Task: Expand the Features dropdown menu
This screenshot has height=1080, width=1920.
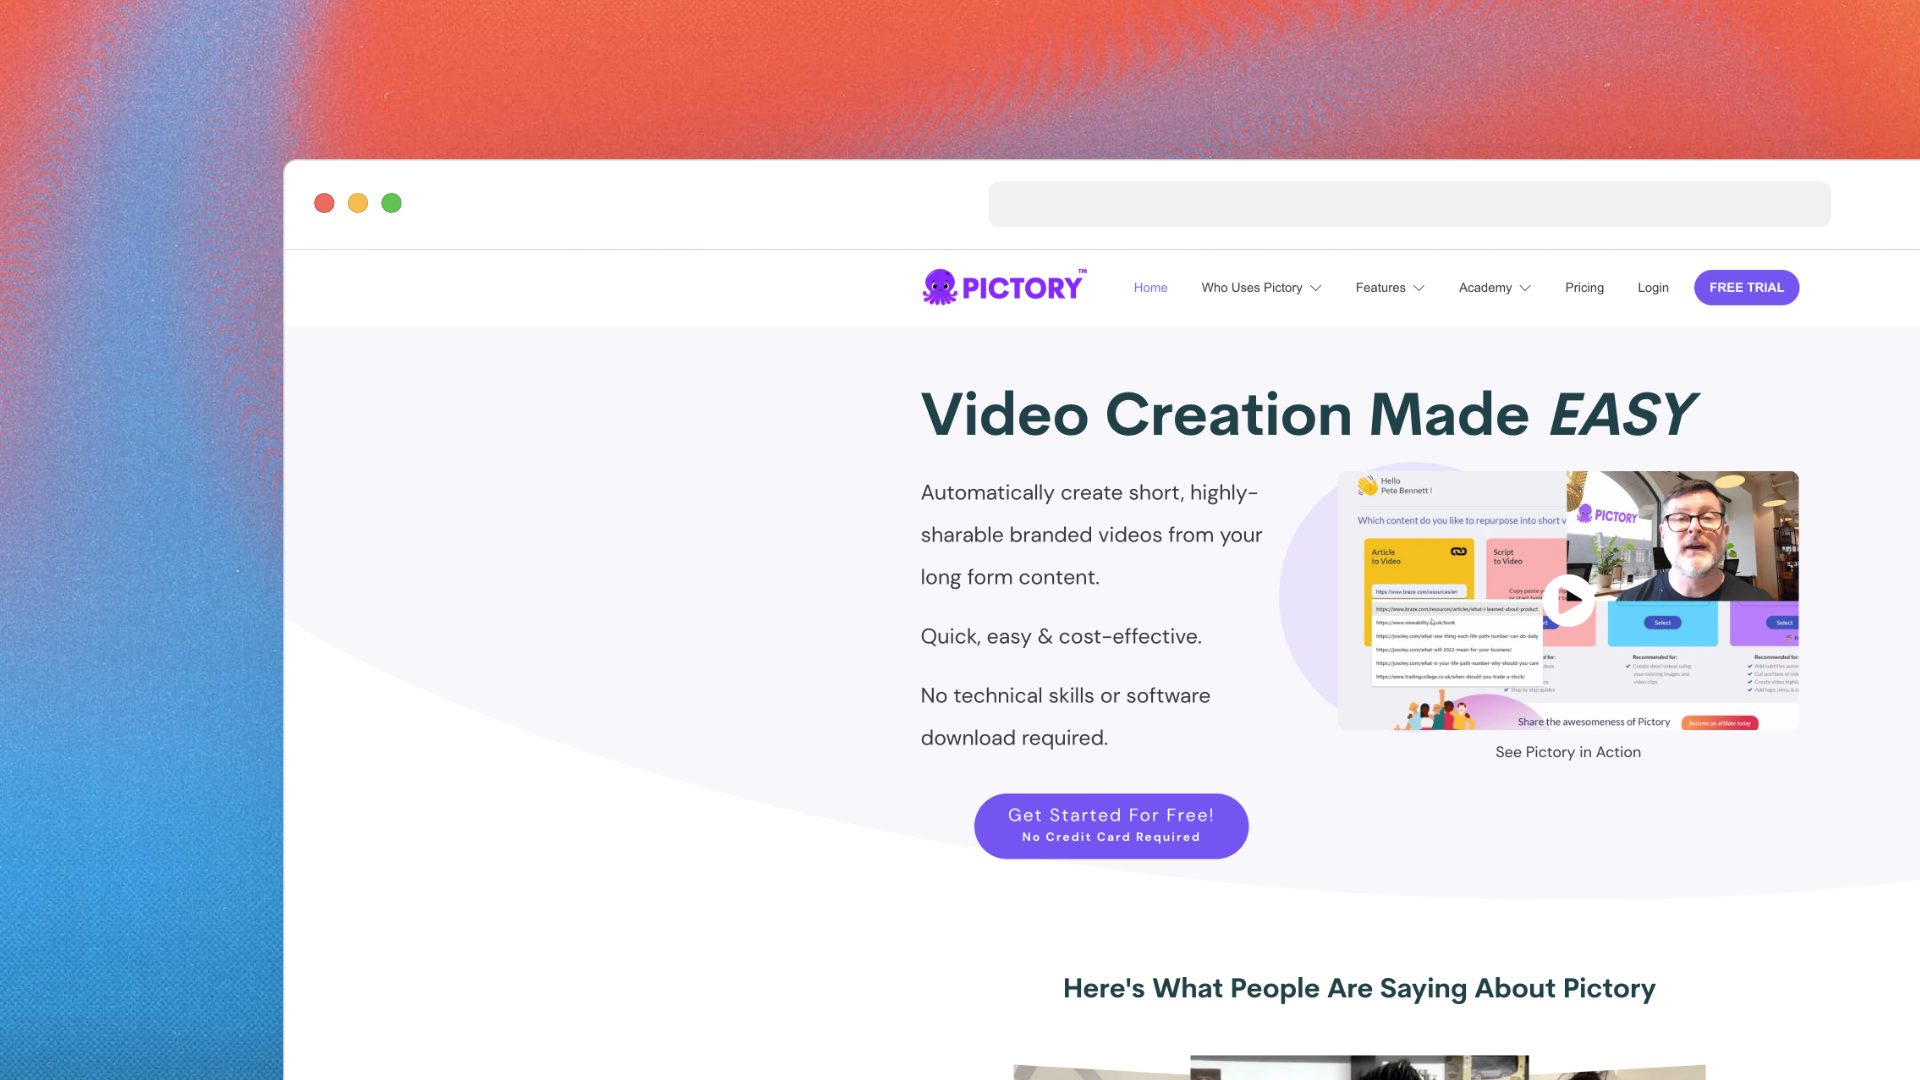Action: pos(1390,287)
